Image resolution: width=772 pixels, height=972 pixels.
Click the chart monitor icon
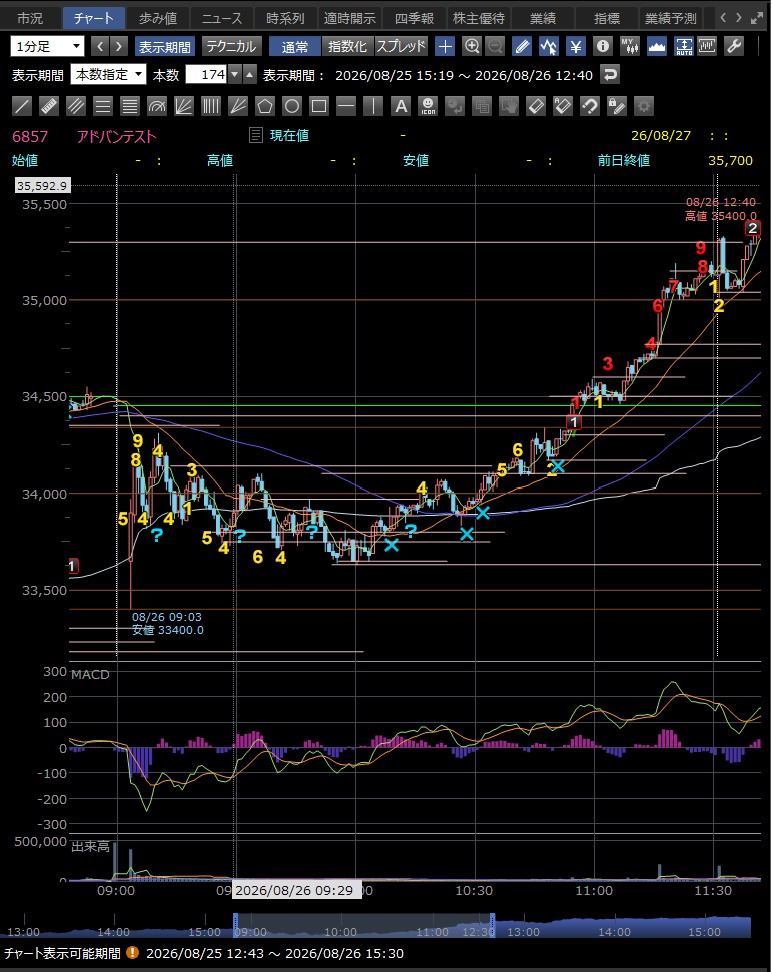click(x=707, y=46)
